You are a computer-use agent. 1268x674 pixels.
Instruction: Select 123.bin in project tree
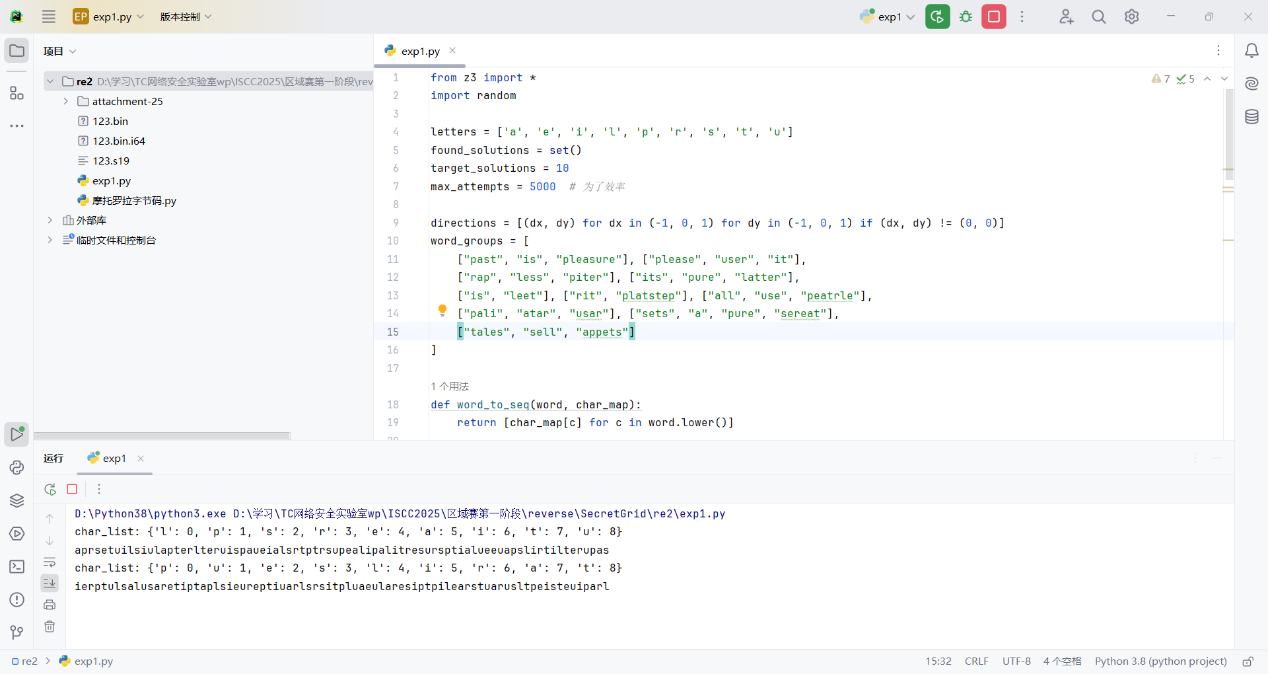(111, 121)
